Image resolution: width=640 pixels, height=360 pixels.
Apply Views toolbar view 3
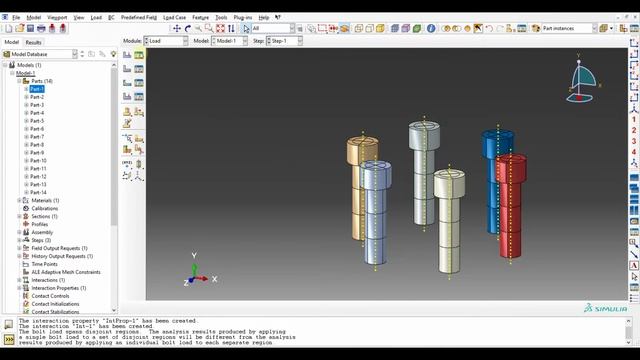pos(634,141)
